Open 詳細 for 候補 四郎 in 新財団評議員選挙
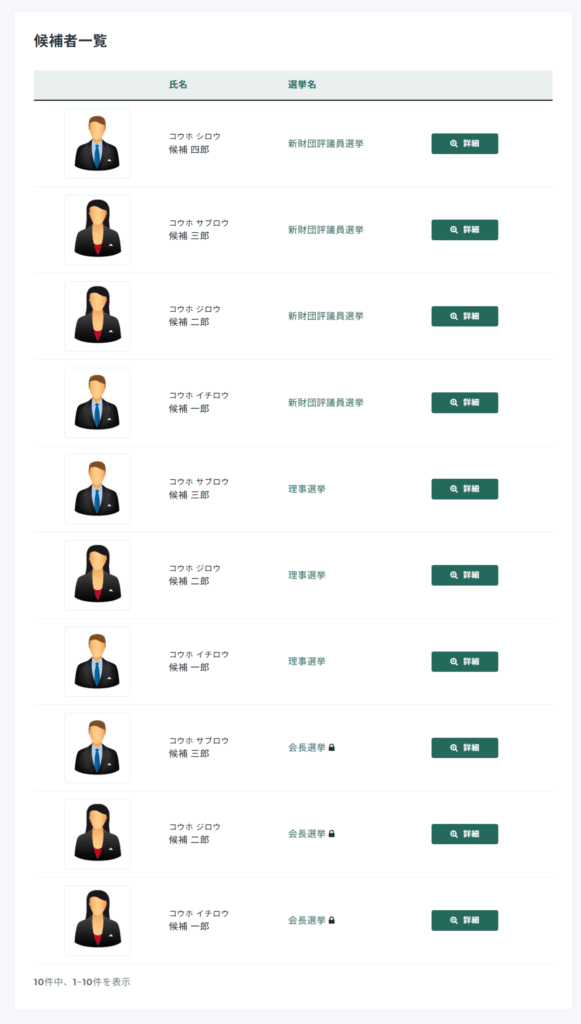581x1024 pixels. tap(464, 144)
